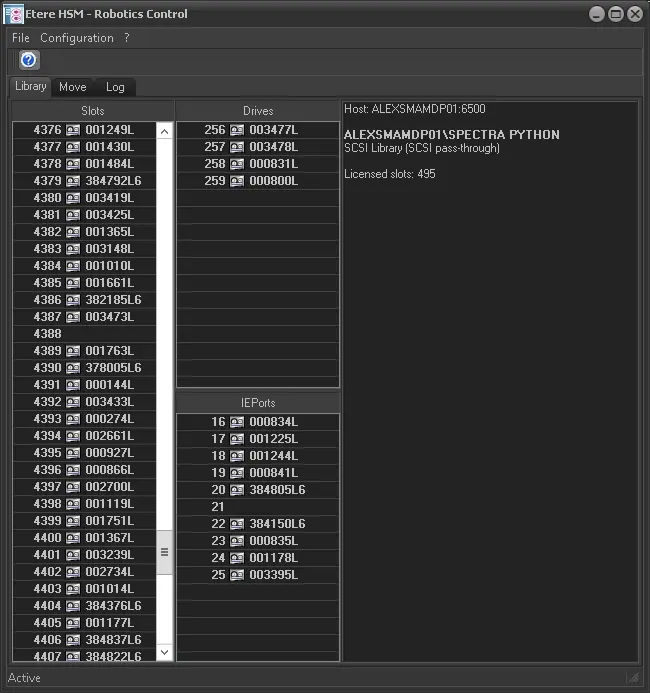
Task: Click tape icon for slot 4376
Action: click(73, 130)
